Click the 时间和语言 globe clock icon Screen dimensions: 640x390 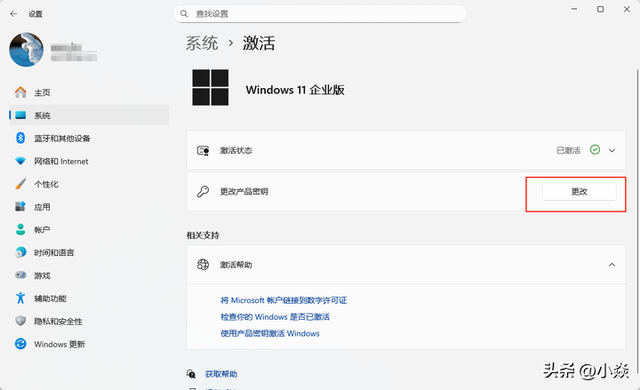coord(20,253)
